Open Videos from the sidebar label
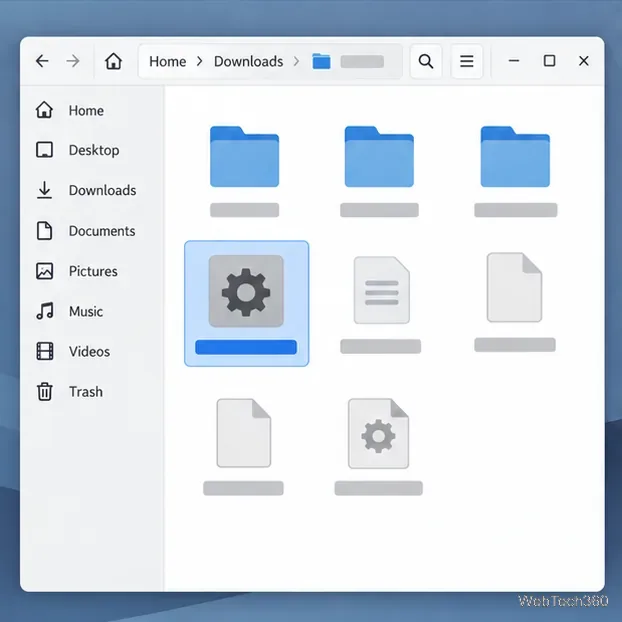 click(89, 351)
